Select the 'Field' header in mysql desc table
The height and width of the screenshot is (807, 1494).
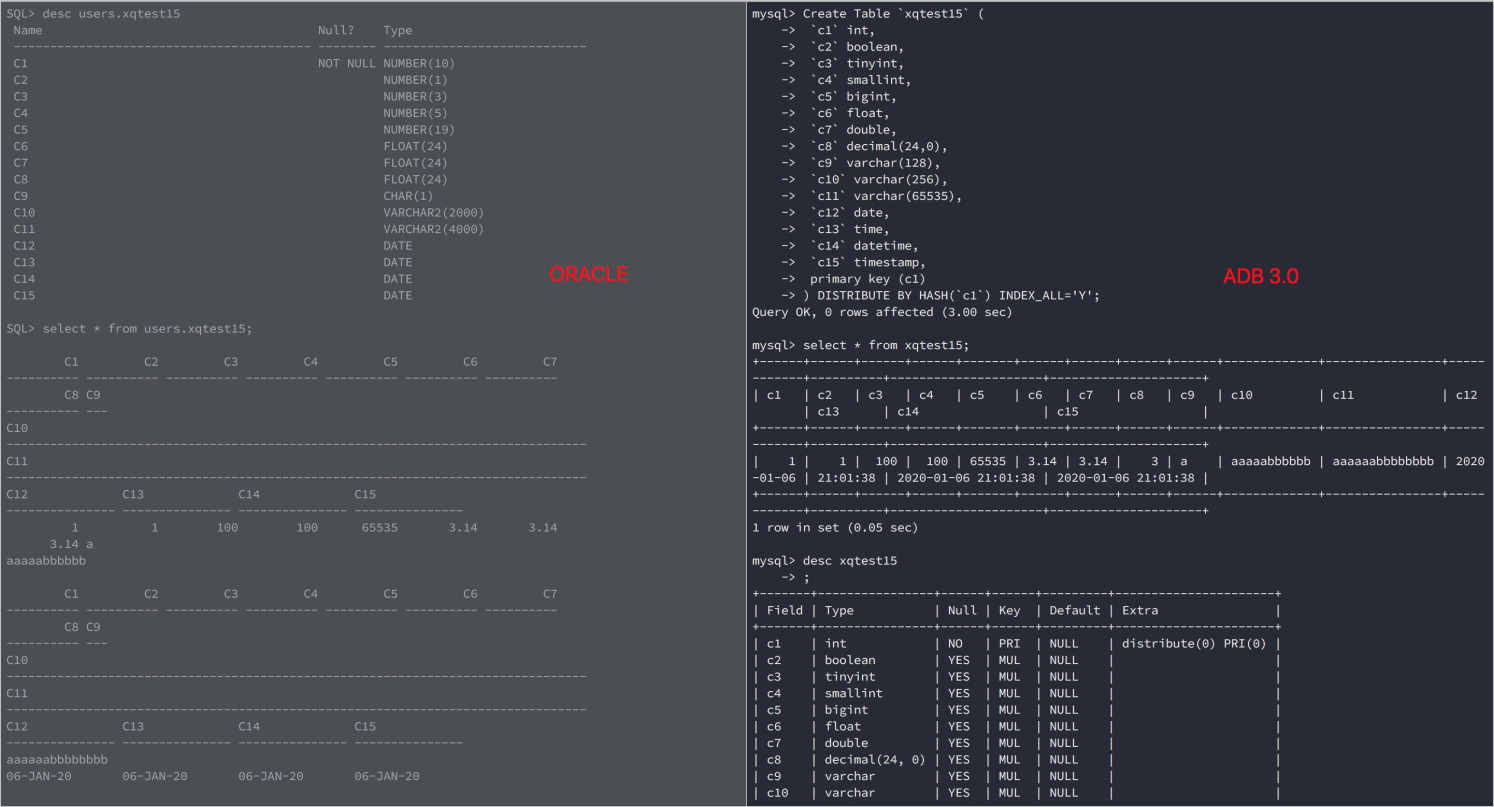tap(785, 610)
